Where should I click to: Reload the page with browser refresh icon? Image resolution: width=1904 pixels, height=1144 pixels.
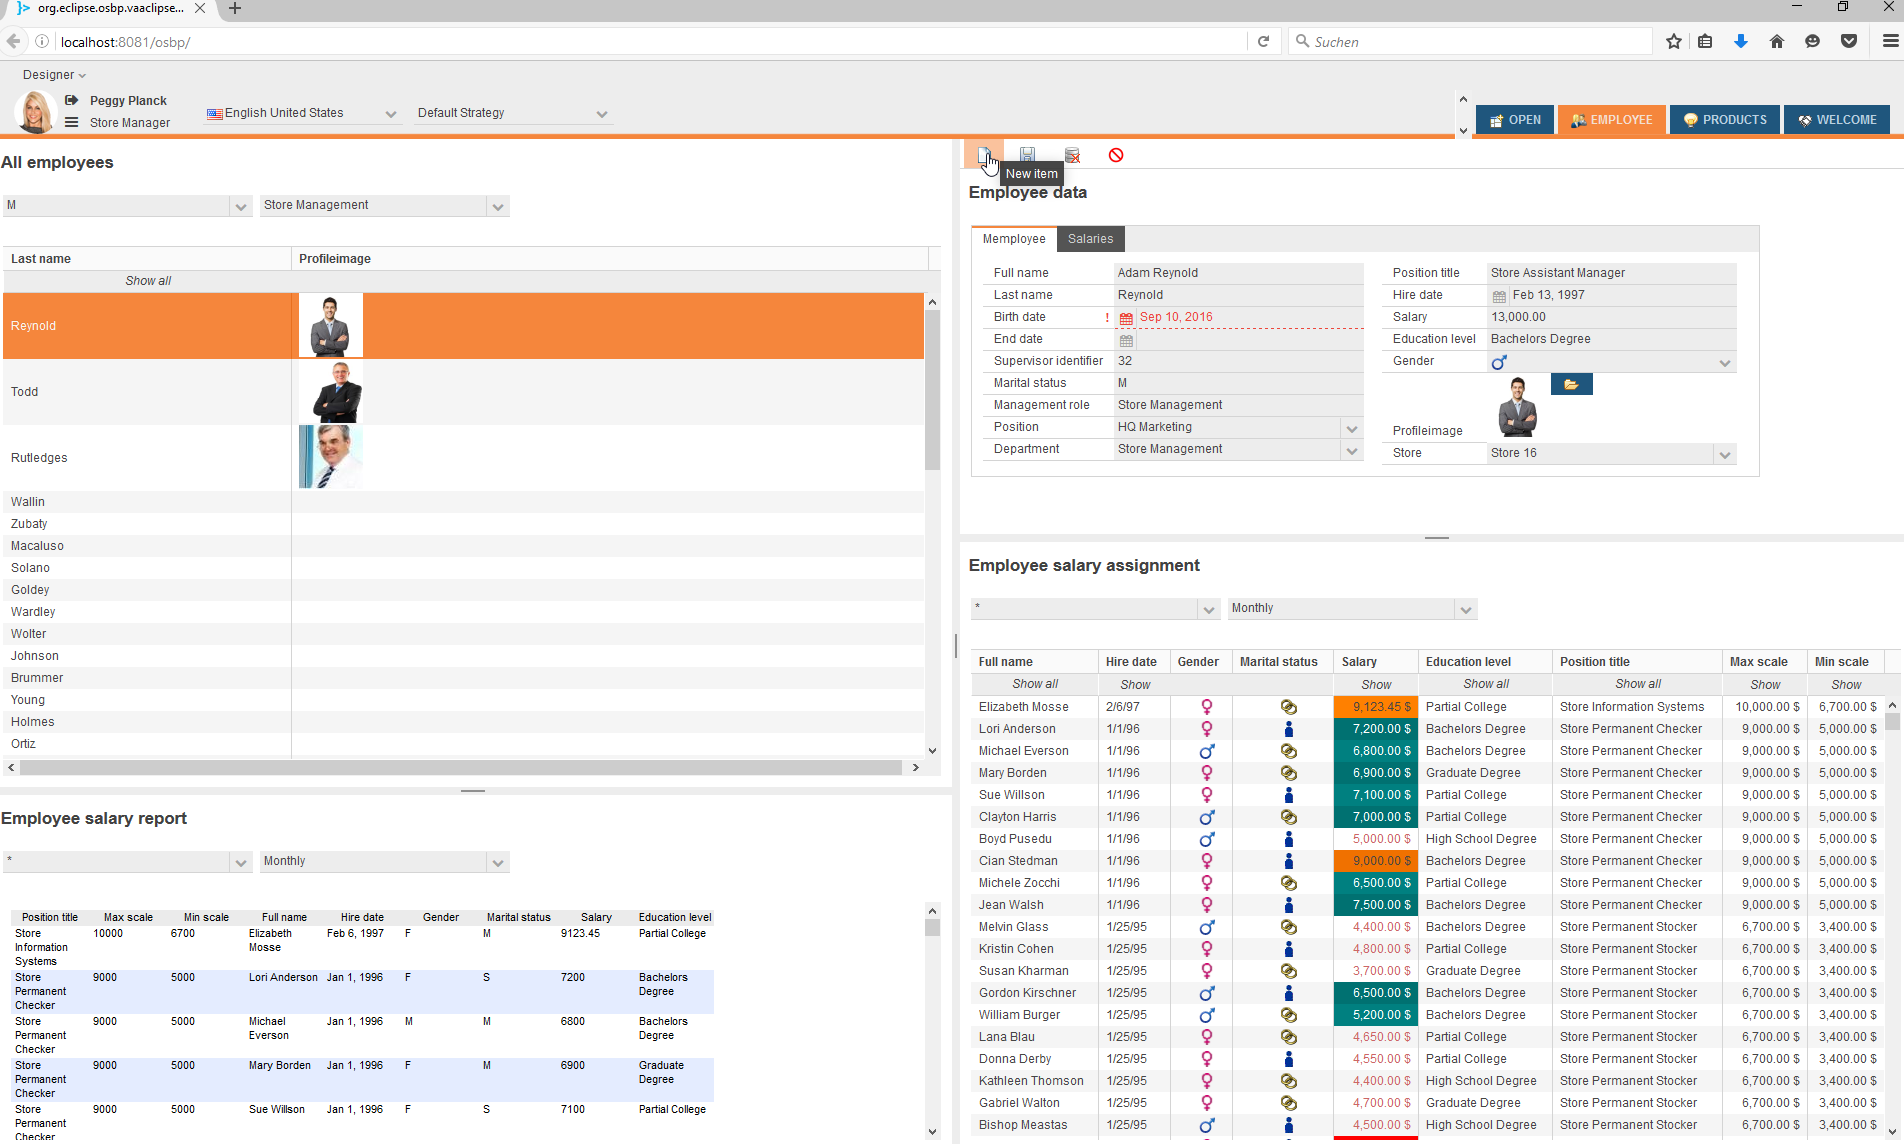[1263, 42]
